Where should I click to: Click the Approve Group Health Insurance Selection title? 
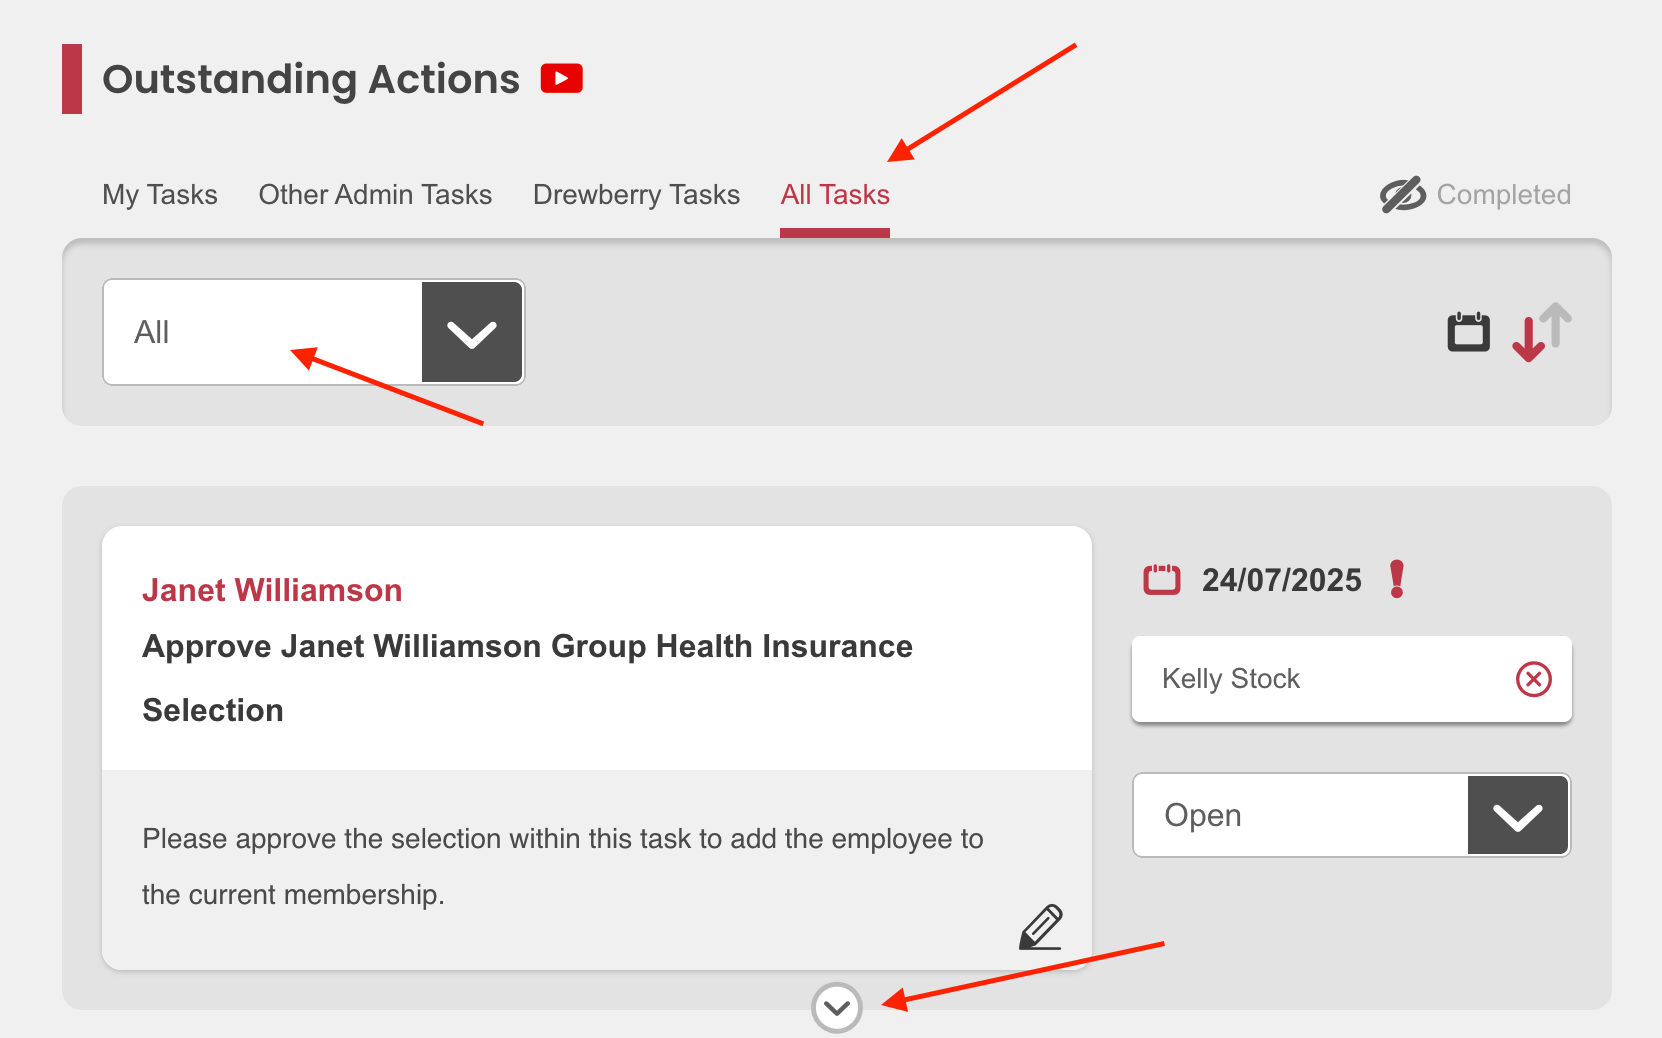[x=527, y=647]
